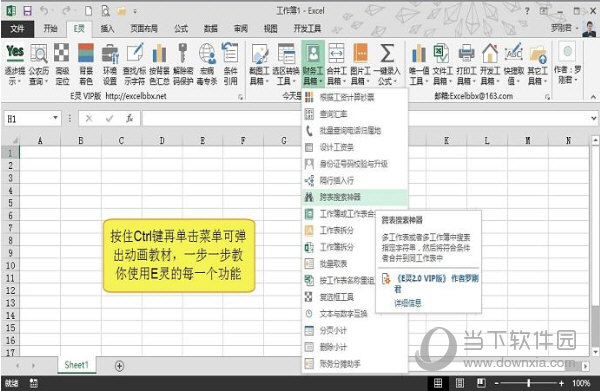Click the print preview icon in title bar
Viewport: 600px width, 392px height.
coord(105,11)
